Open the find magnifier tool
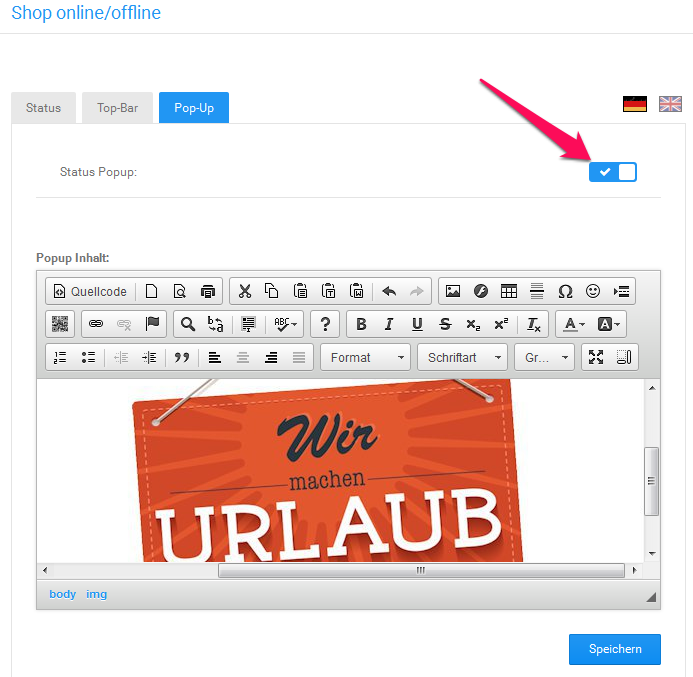693x677 pixels. (x=188, y=324)
